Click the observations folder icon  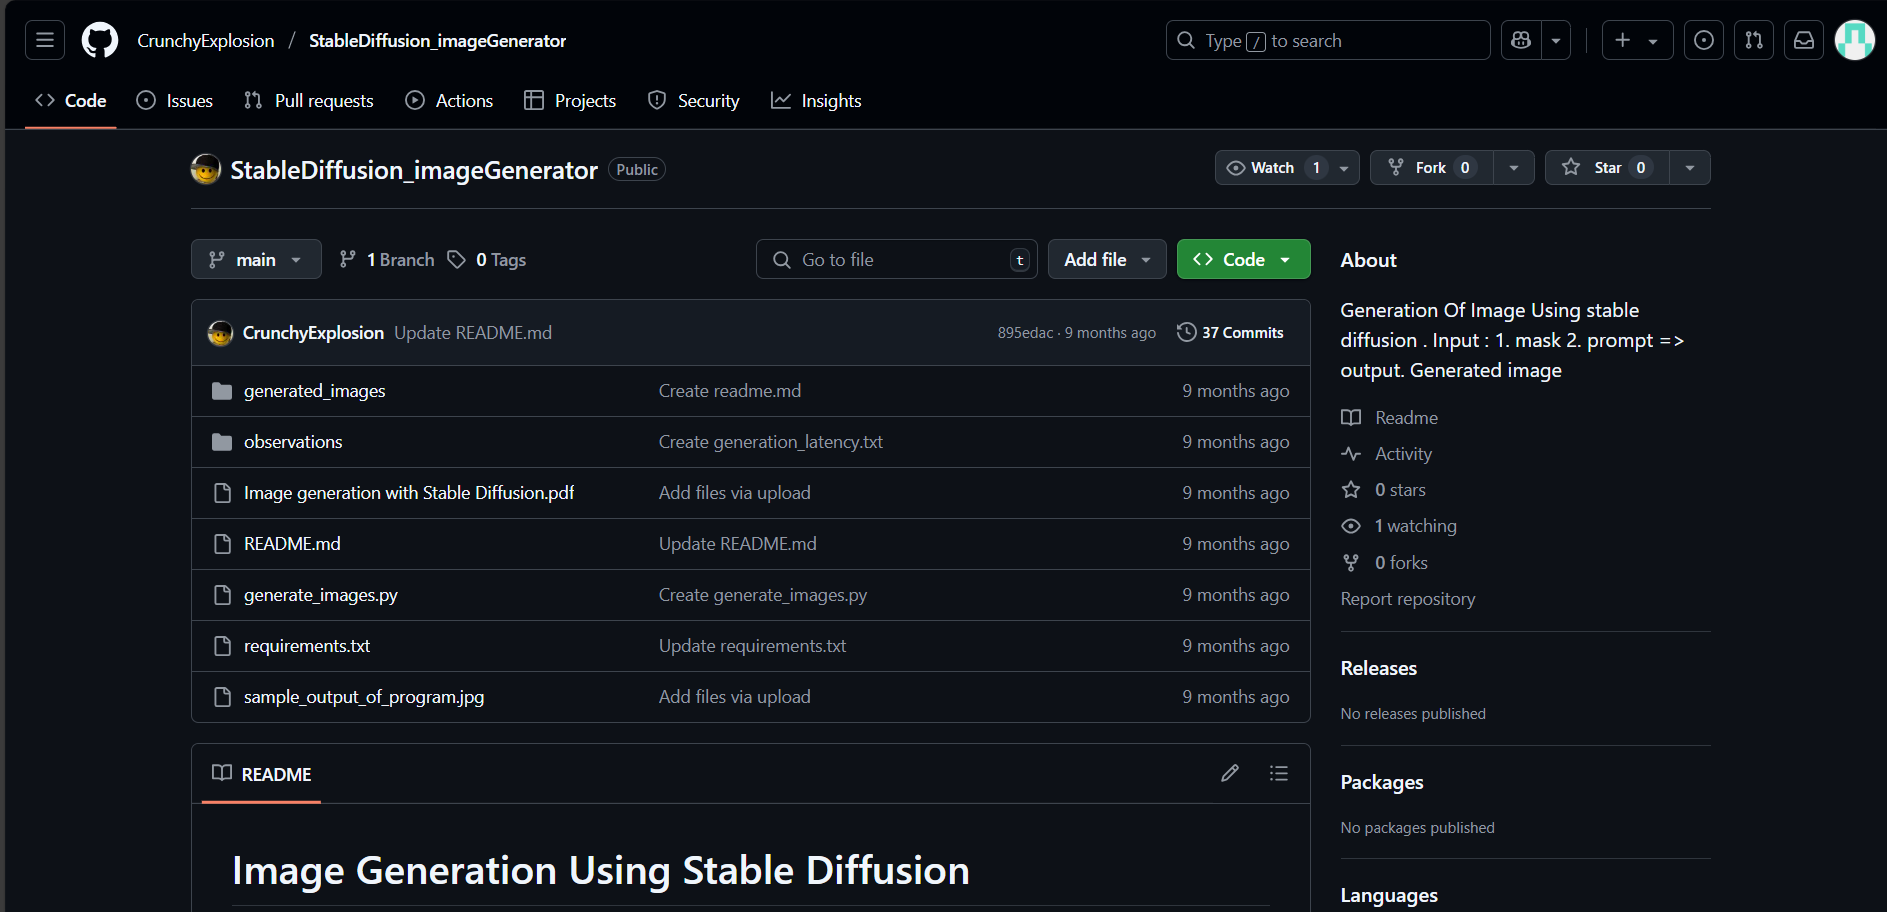222,442
